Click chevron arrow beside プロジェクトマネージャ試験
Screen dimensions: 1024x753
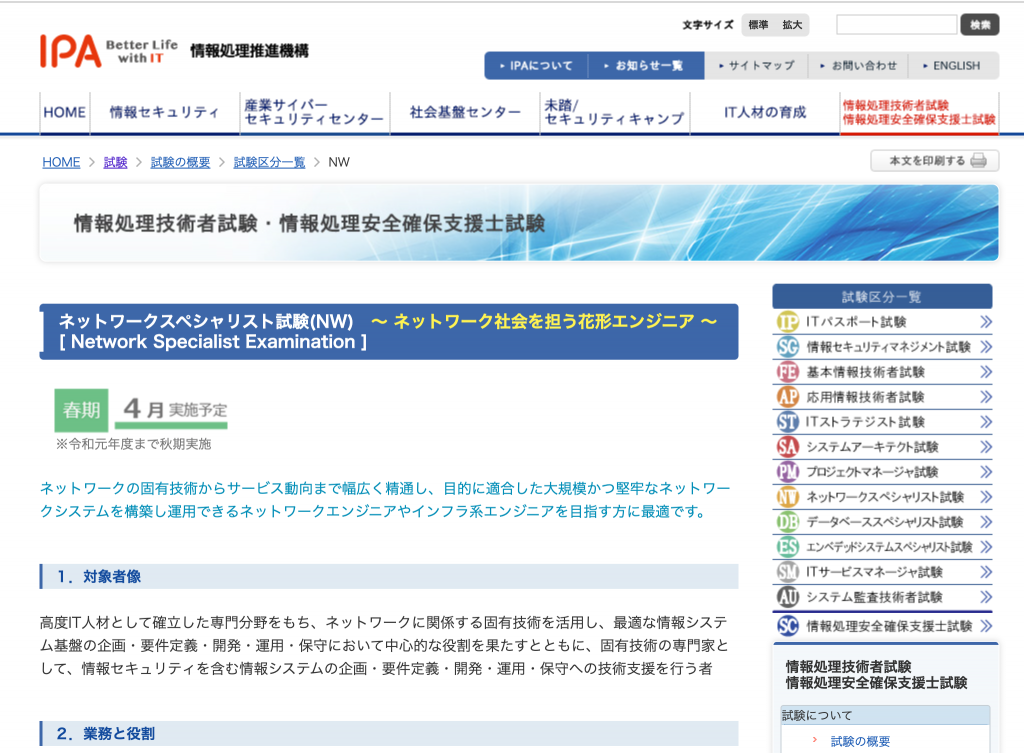pyautogui.click(x=986, y=472)
